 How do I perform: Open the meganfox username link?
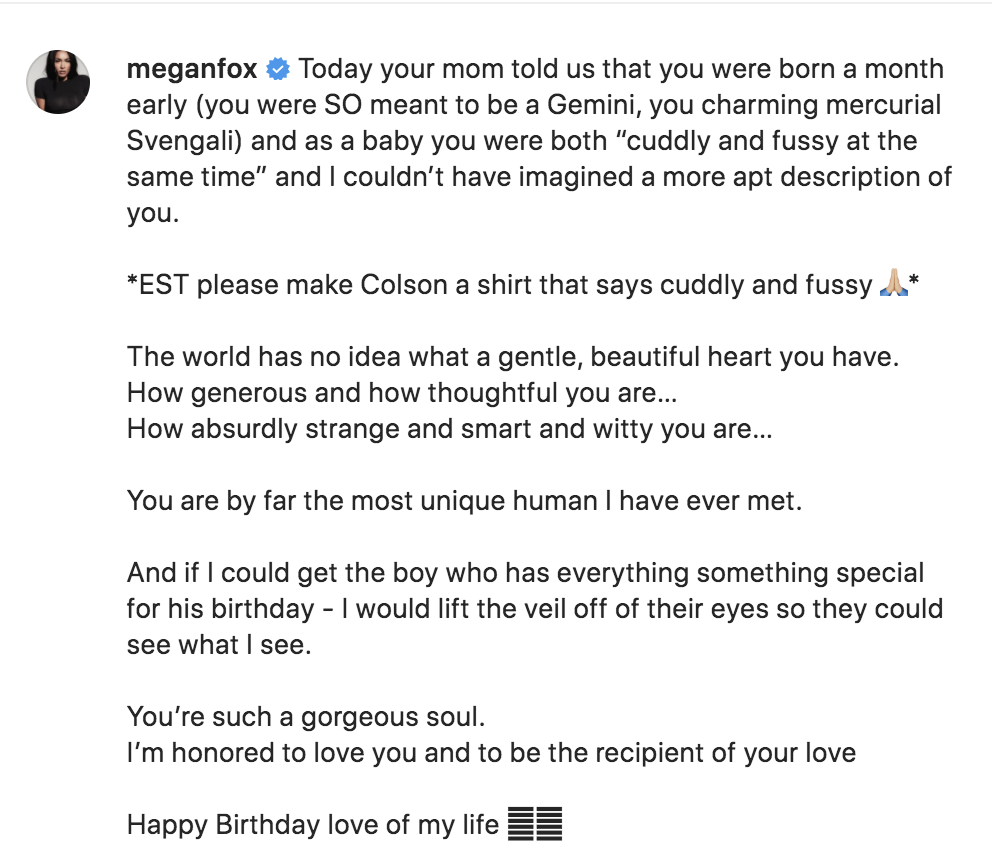pyautogui.click(x=193, y=70)
